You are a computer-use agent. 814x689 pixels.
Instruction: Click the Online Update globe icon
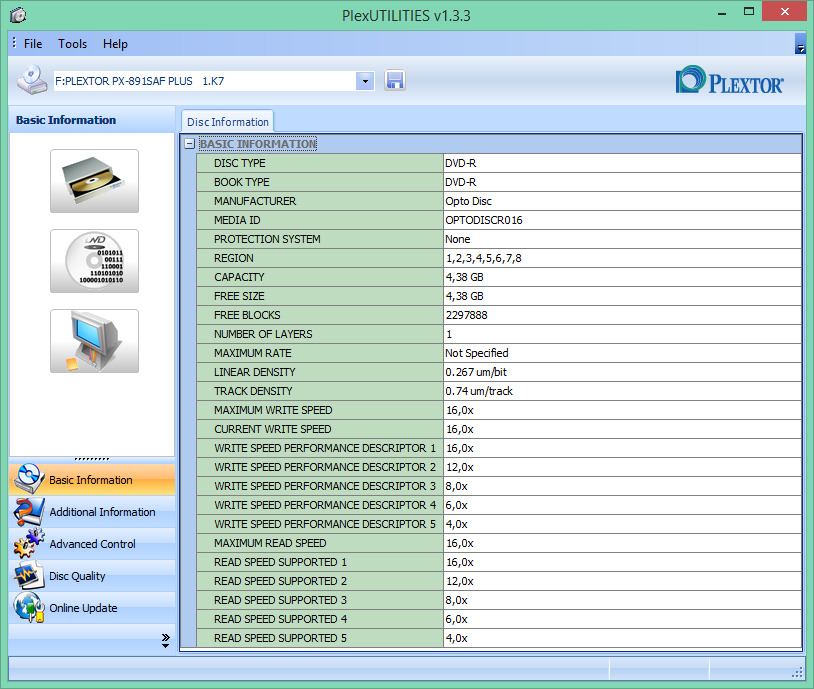click(x=29, y=607)
